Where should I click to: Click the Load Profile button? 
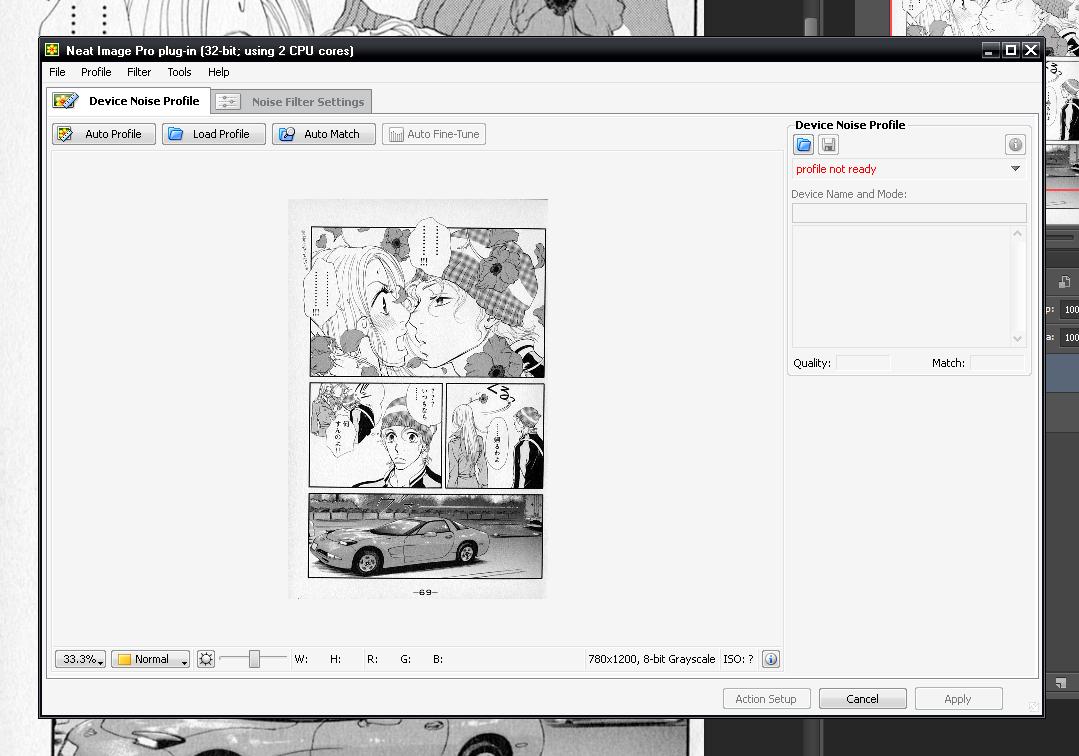[x=214, y=134]
